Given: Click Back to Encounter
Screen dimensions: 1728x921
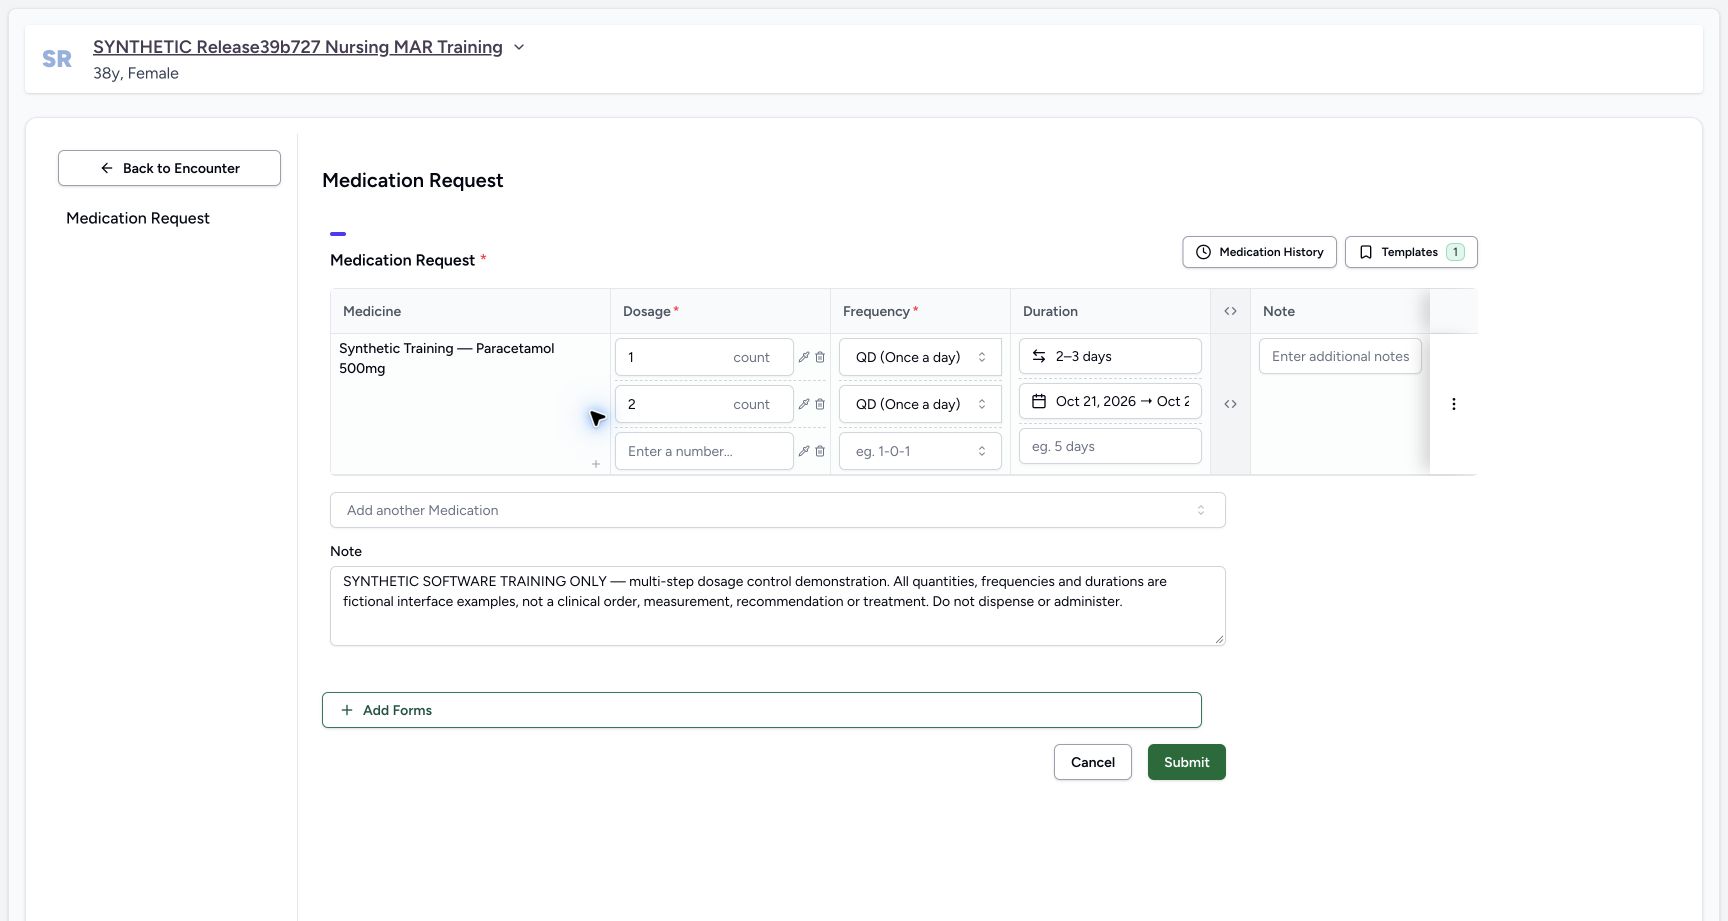Looking at the screenshot, I should 169,168.
